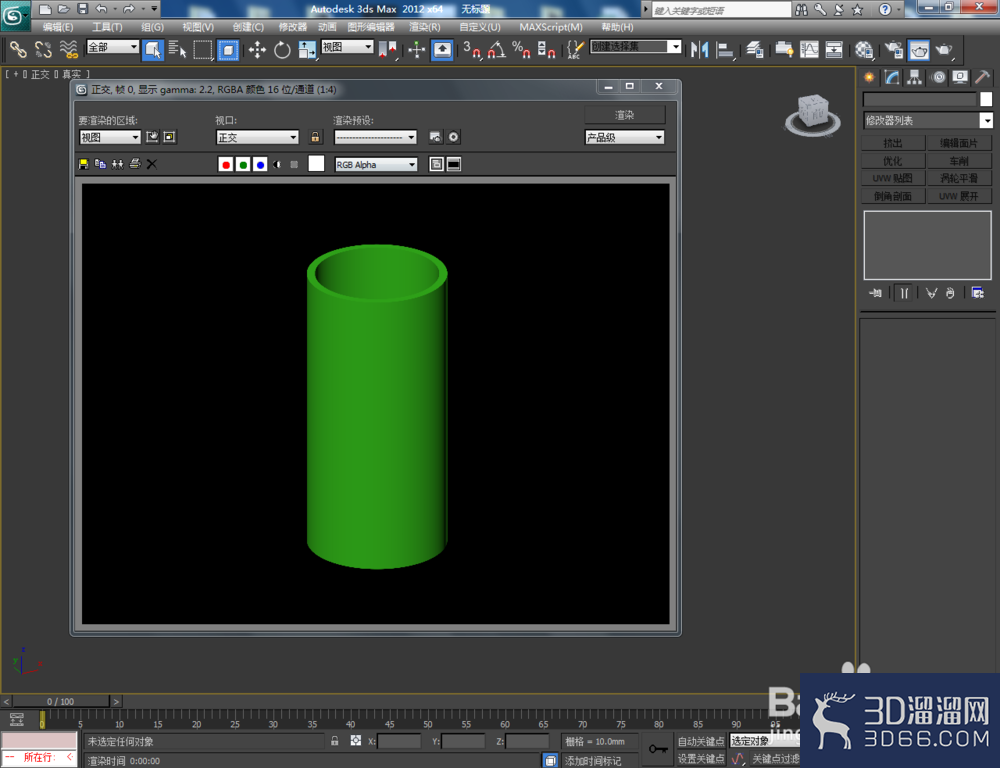Open the 编辑(E) menu
The width and height of the screenshot is (1000, 768).
pyautogui.click(x=58, y=27)
